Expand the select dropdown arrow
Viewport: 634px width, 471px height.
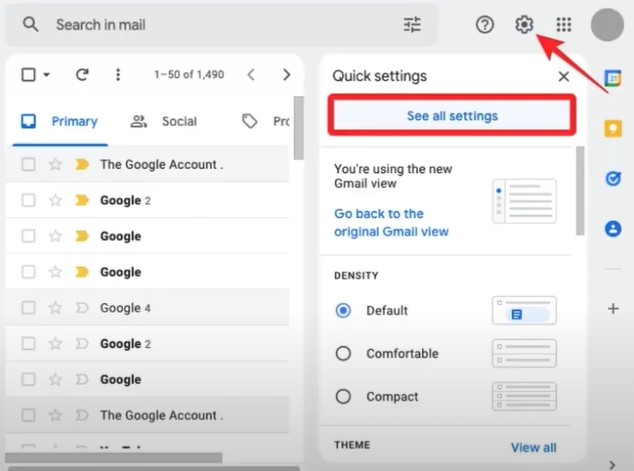point(46,74)
